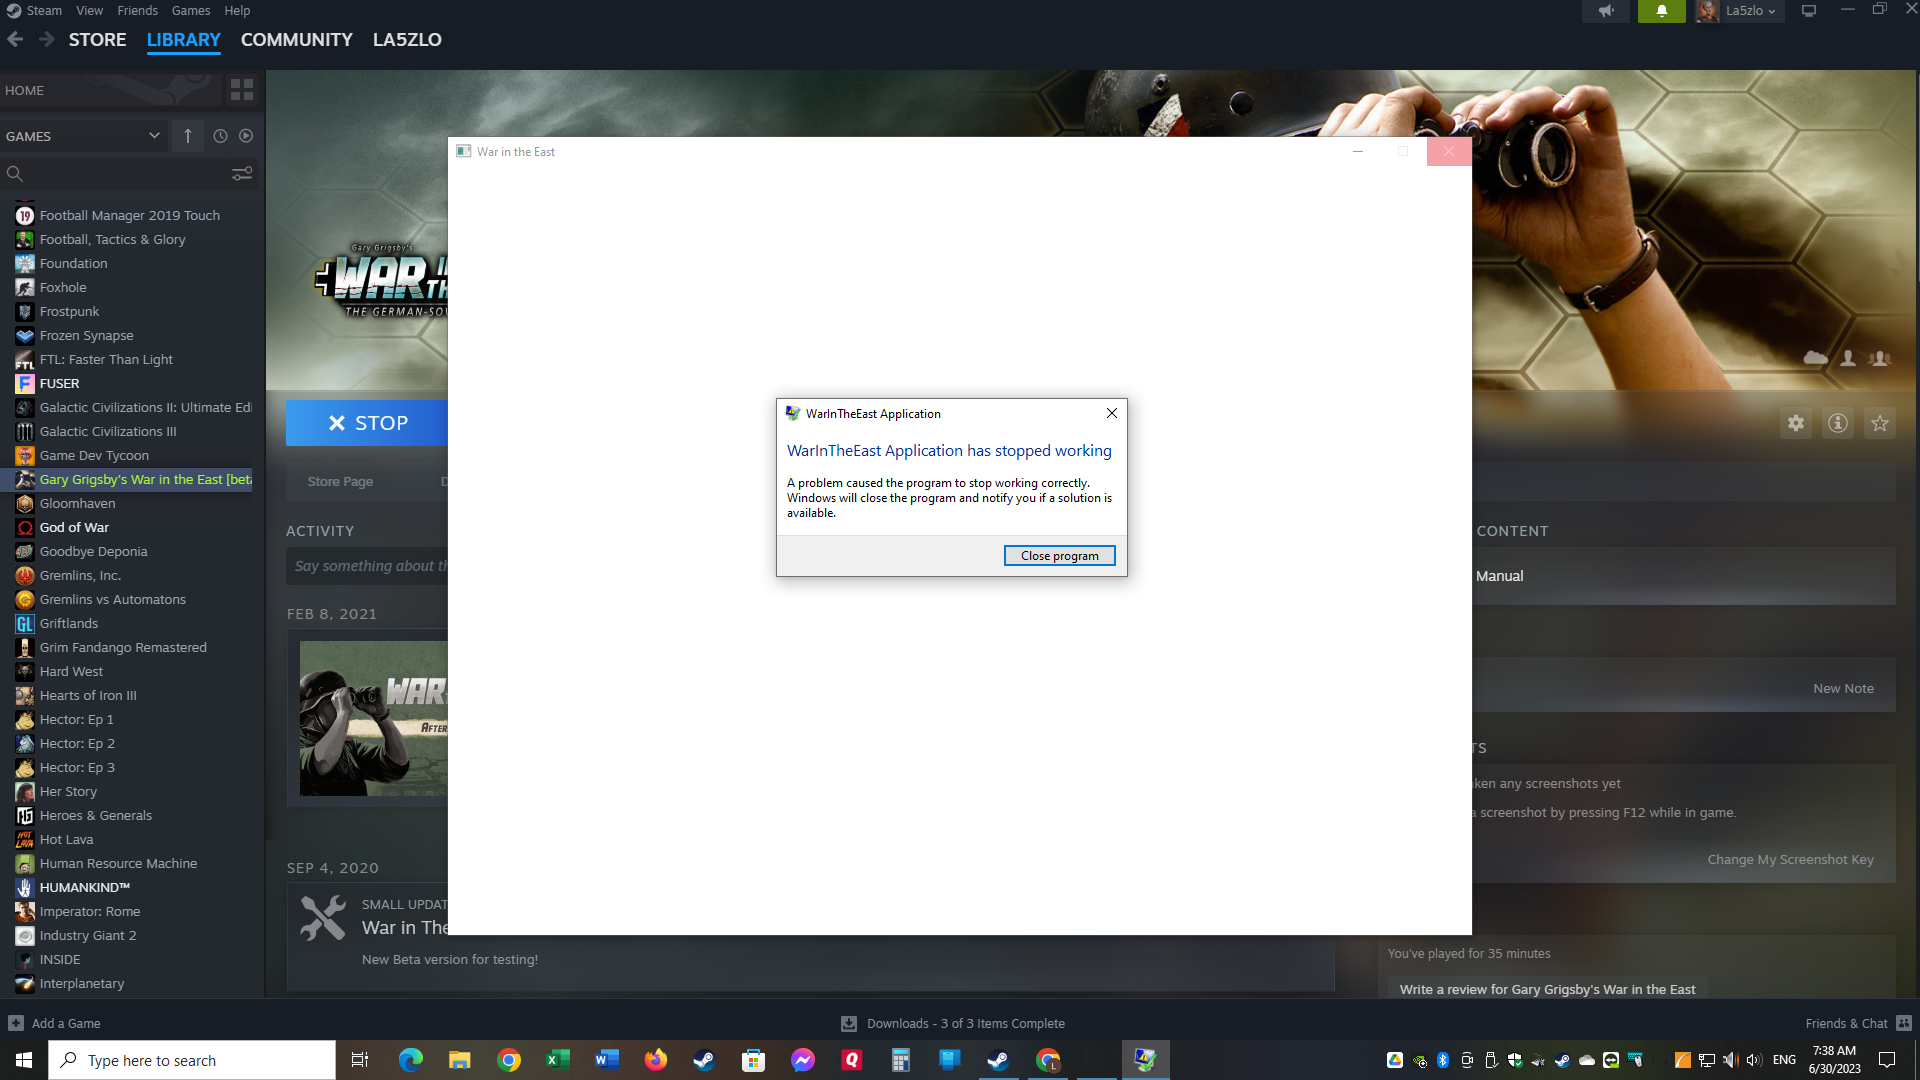Write a review for War in the East
This screenshot has width=1920, height=1080.
1547,989
